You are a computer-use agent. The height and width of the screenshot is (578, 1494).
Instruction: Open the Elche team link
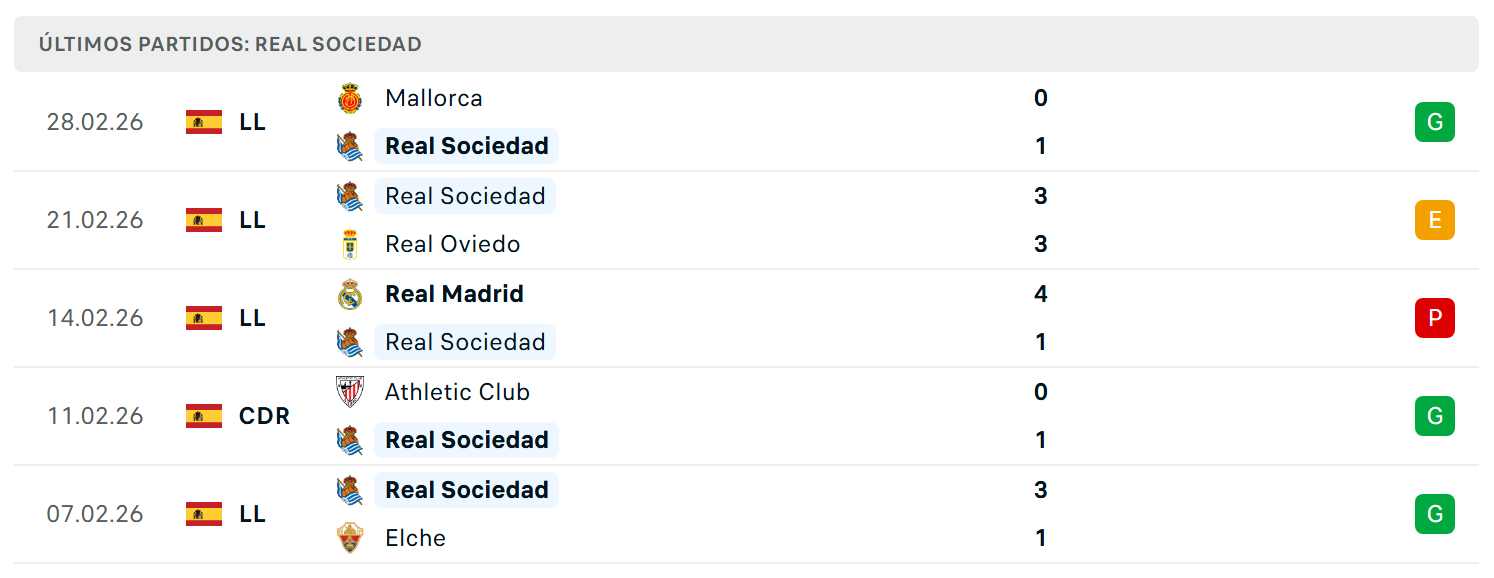pyautogui.click(x=416, y=538)
